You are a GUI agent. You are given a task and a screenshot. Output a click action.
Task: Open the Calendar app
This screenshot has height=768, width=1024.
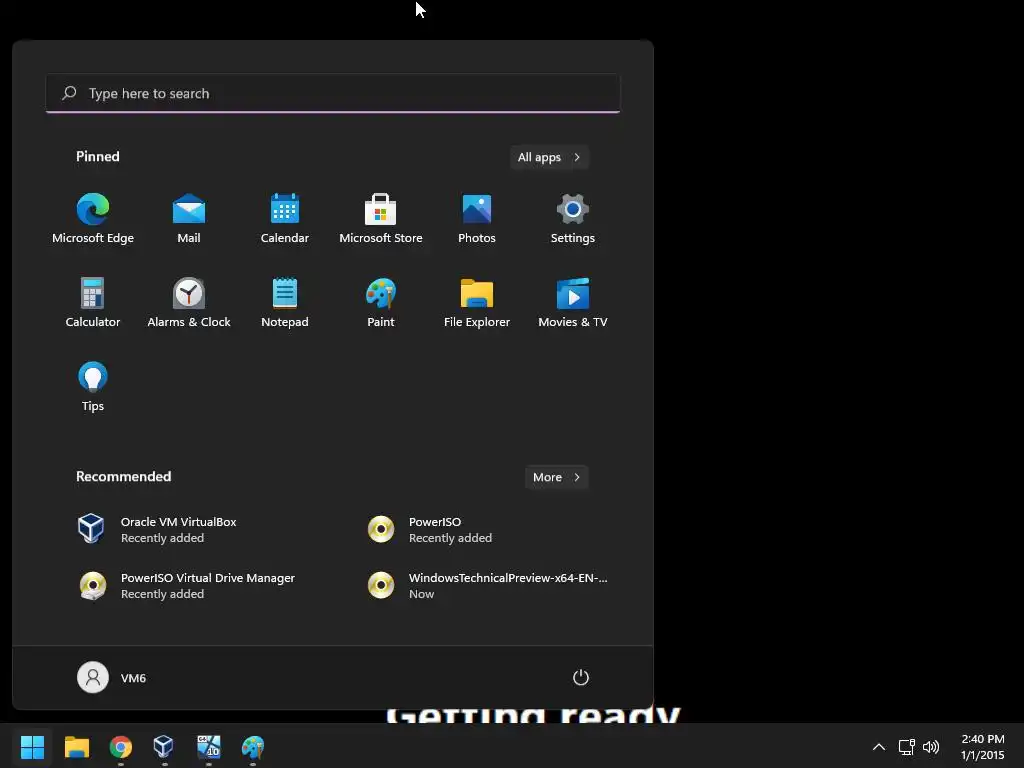click(285, 219)
